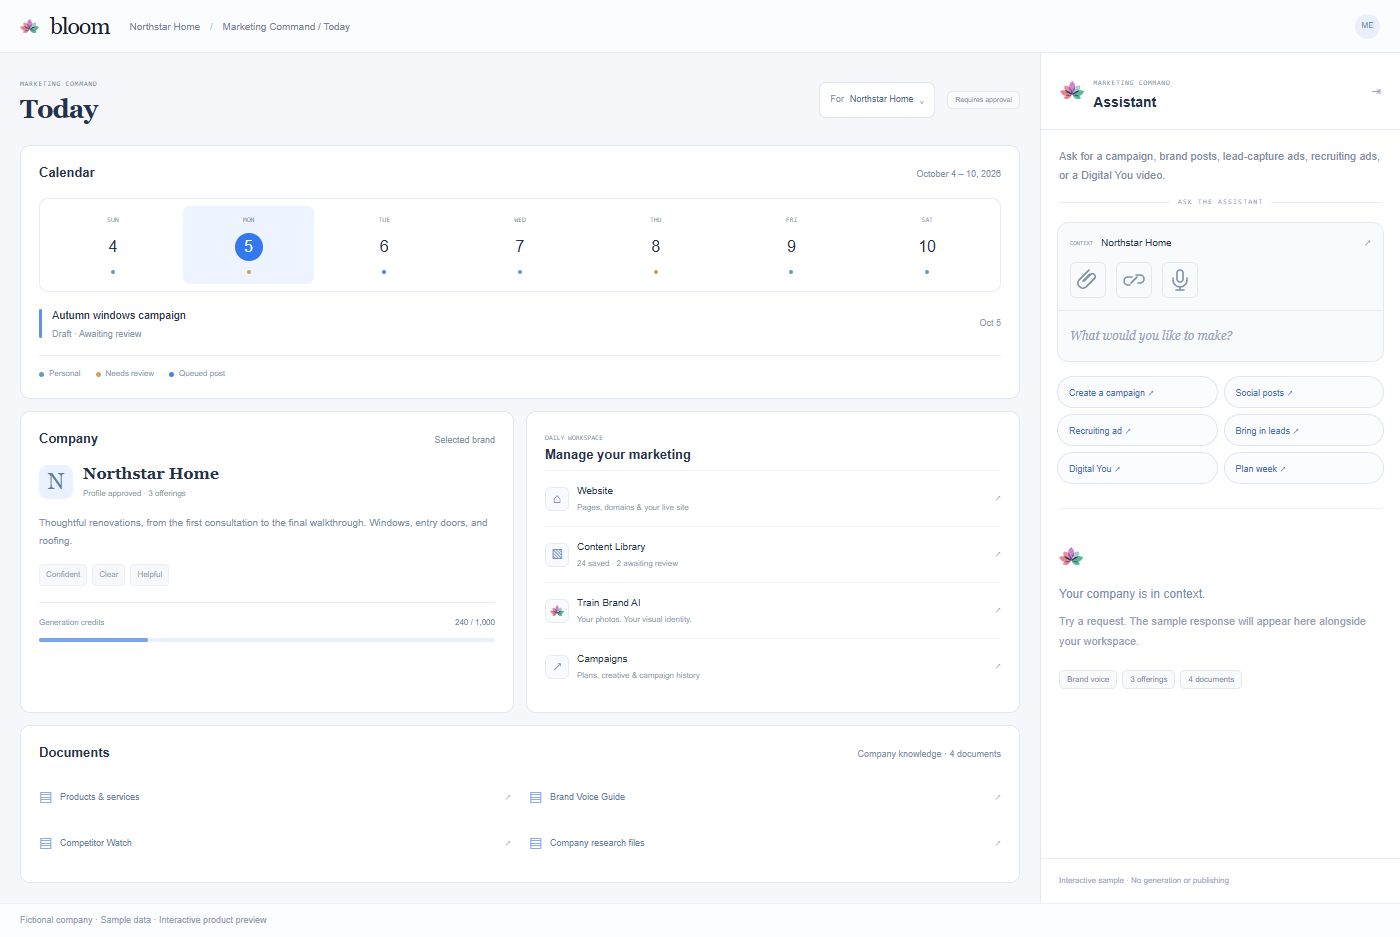Viewport: 1400px width, 937px height.
Task: Click the link icon in assistant
Action: pyautogui.click(x=1134, y=280)
